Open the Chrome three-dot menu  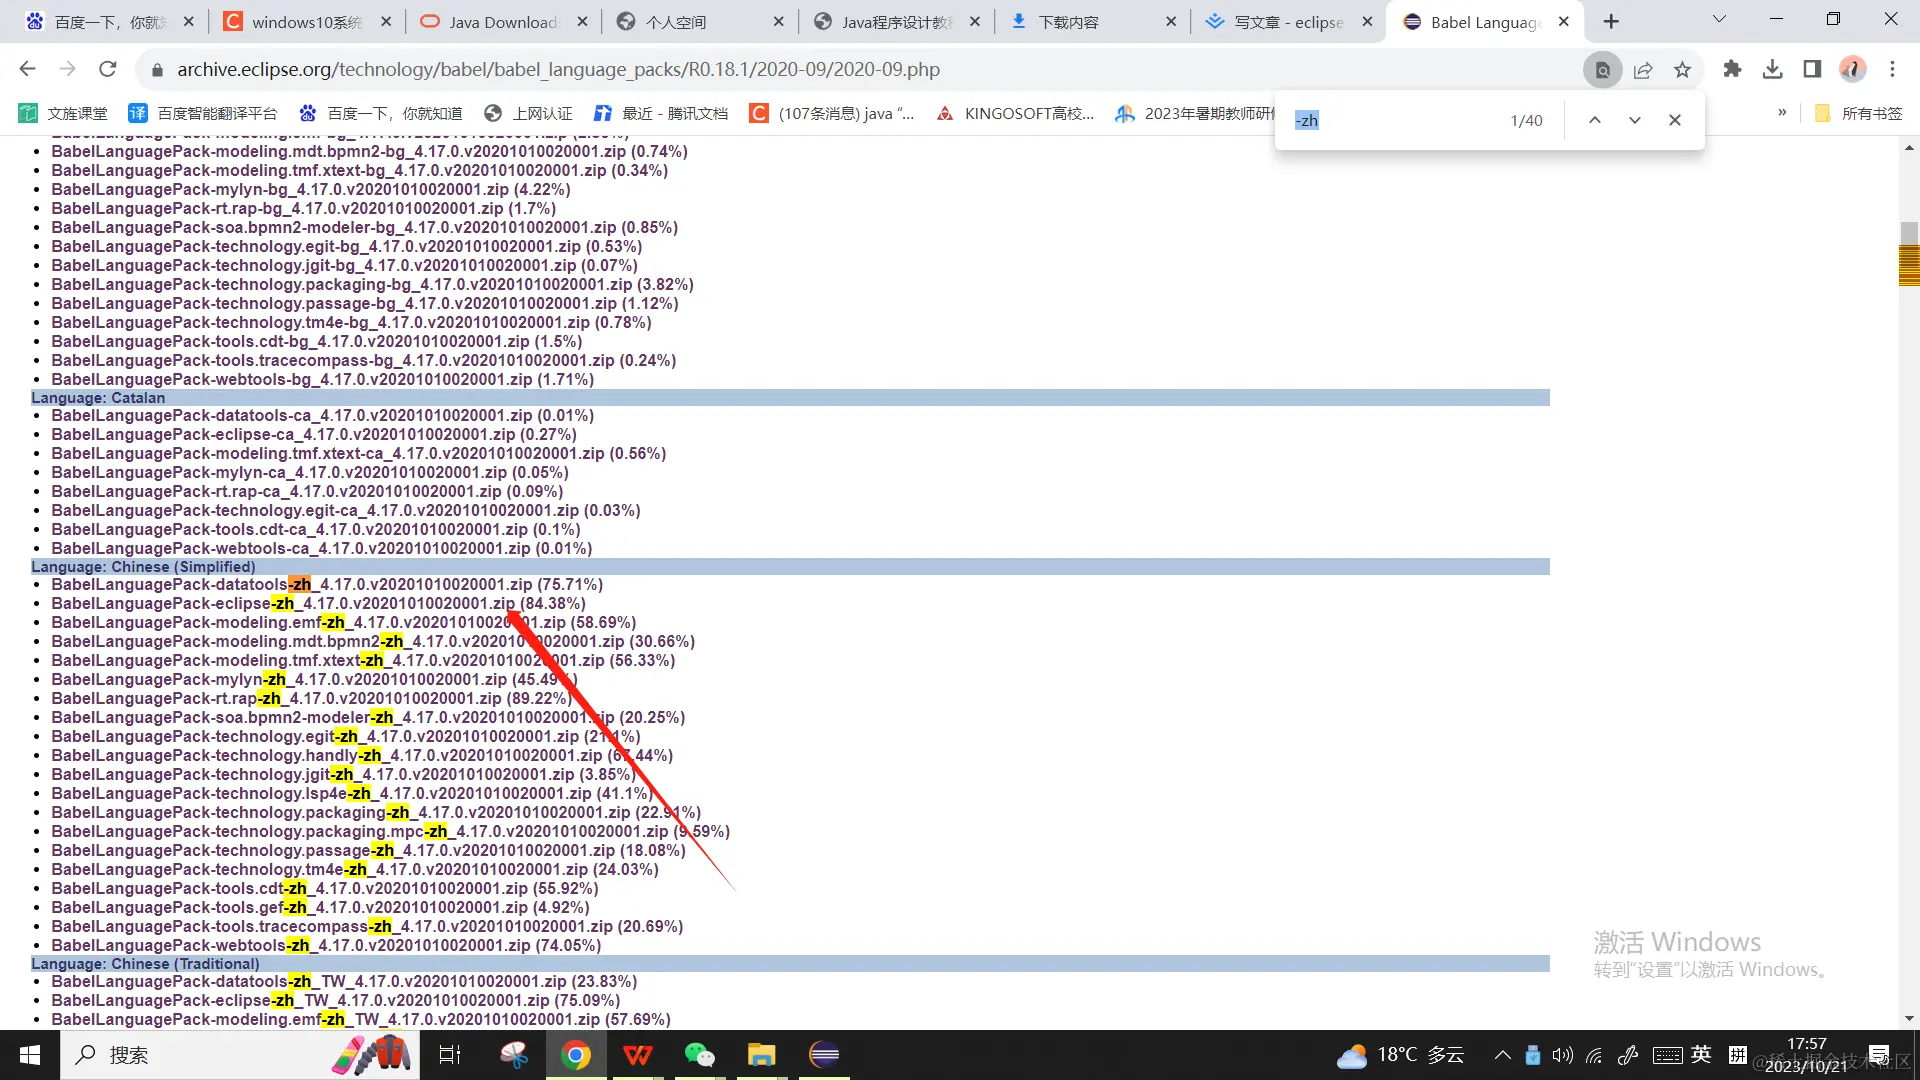tap(1892, 69)
